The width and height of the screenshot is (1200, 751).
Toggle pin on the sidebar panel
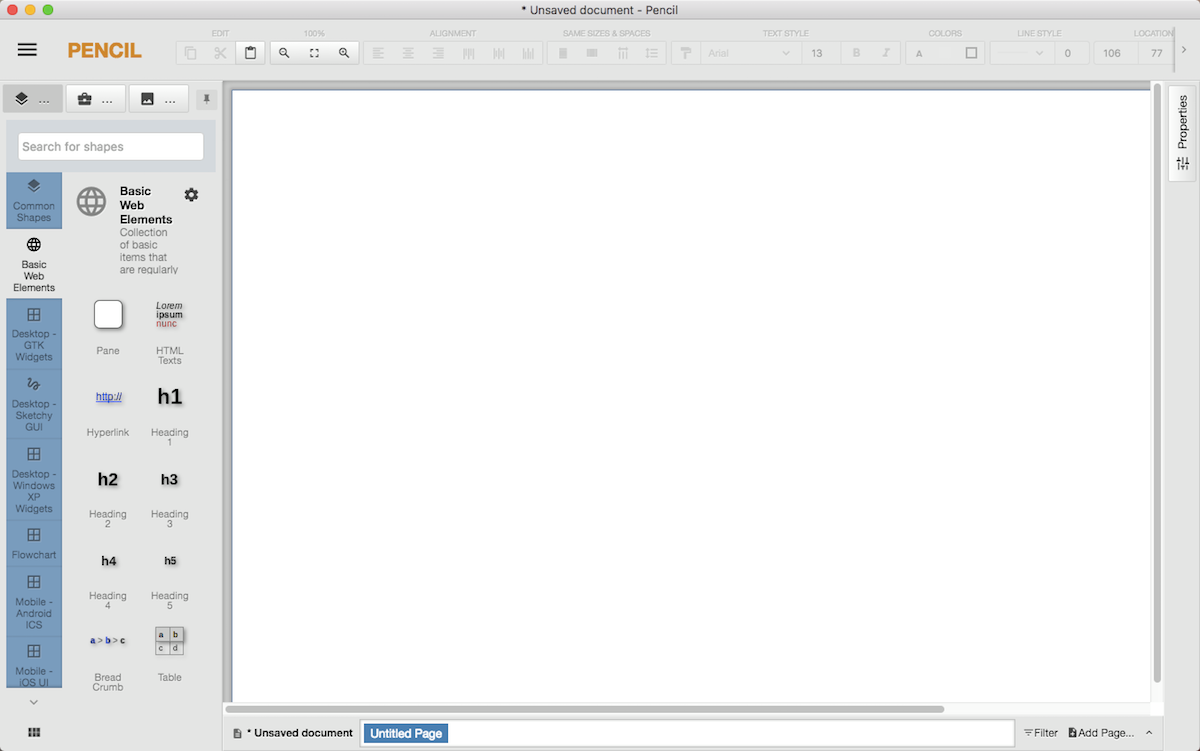[206, 99]
